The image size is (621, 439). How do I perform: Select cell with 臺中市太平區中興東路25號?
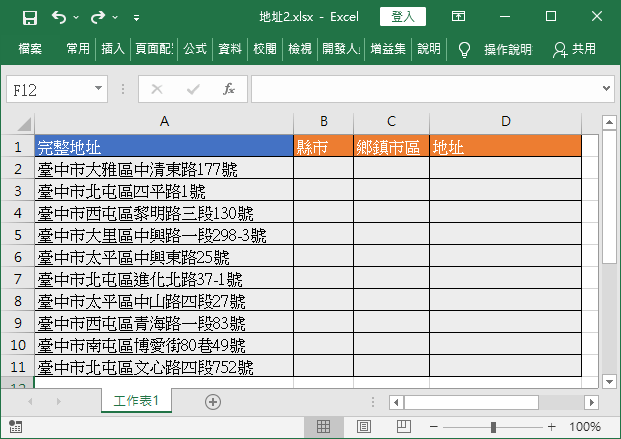(x=164, y=257)
